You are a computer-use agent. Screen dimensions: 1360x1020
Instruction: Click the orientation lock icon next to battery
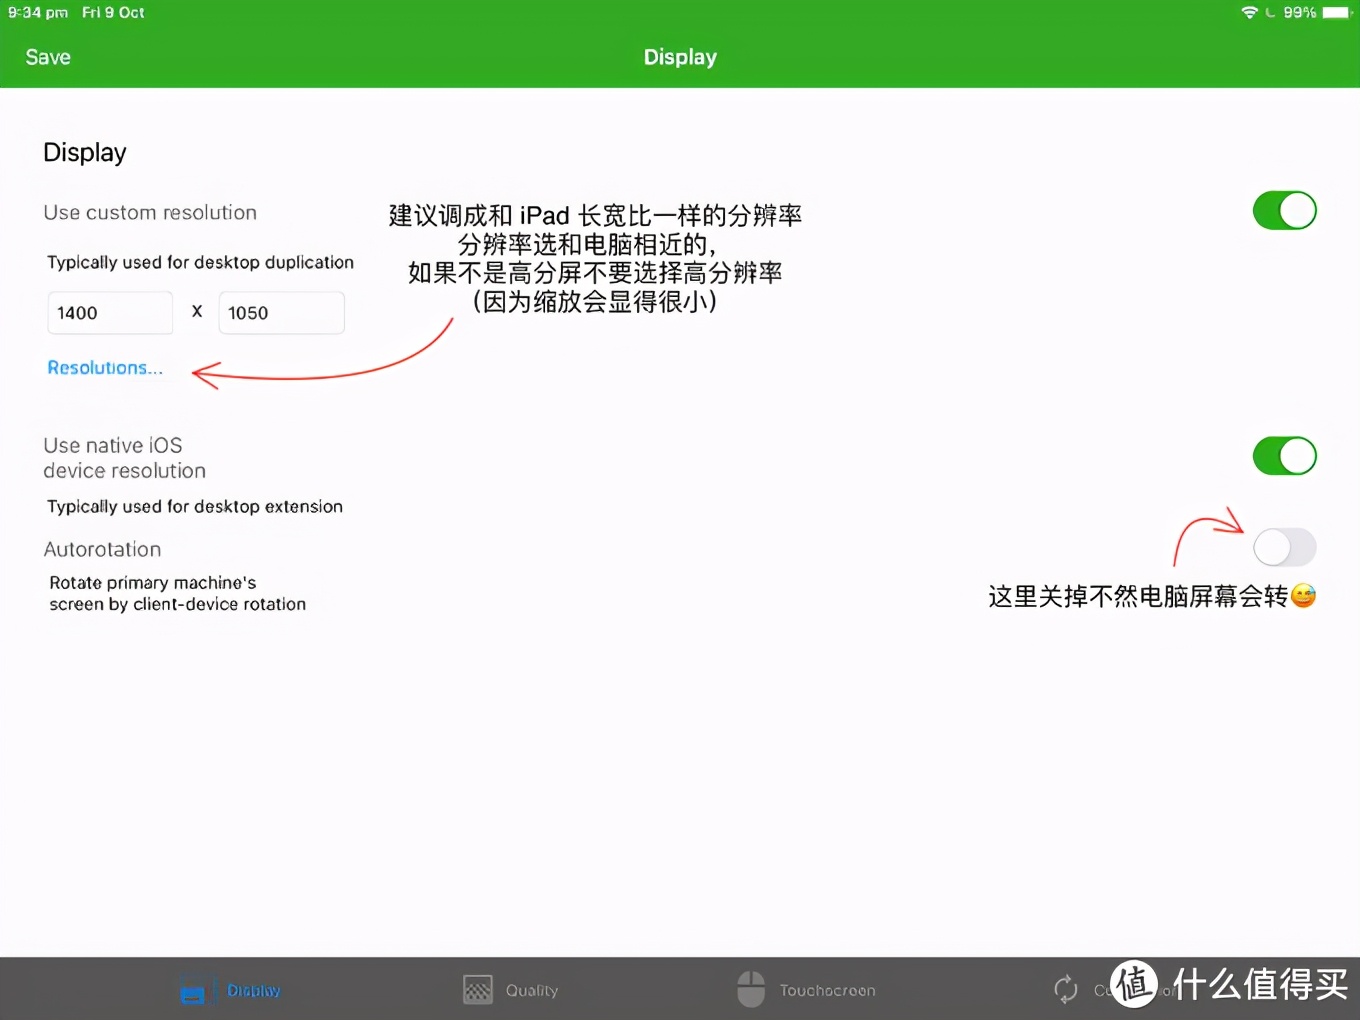click(1268, 13)
